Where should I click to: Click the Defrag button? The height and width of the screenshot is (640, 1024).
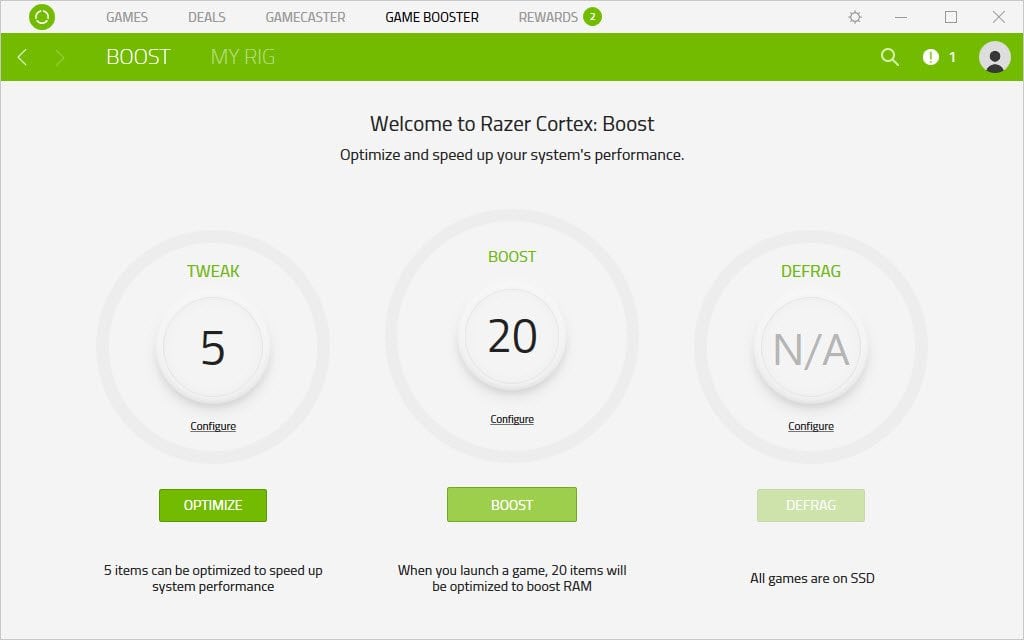click(810, 505)
